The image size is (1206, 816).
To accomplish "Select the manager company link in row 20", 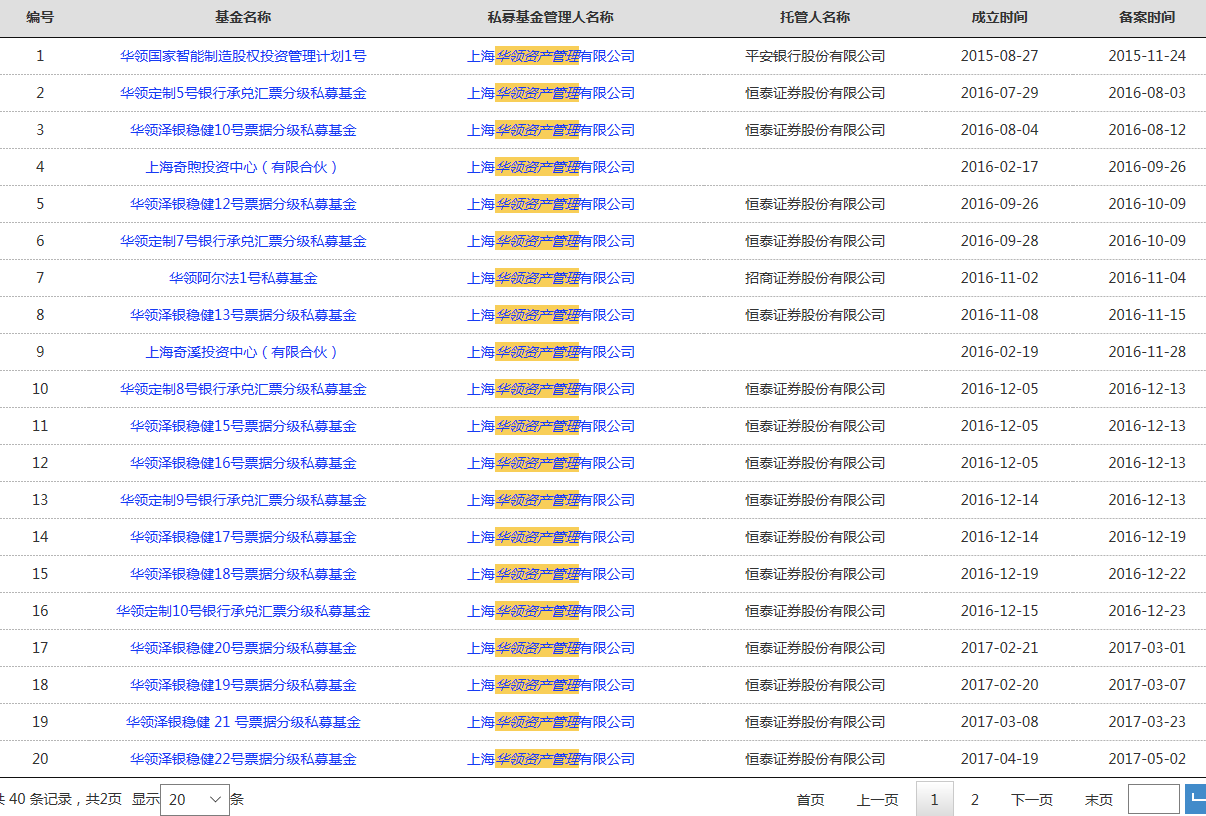I will (x=551, y=759).
